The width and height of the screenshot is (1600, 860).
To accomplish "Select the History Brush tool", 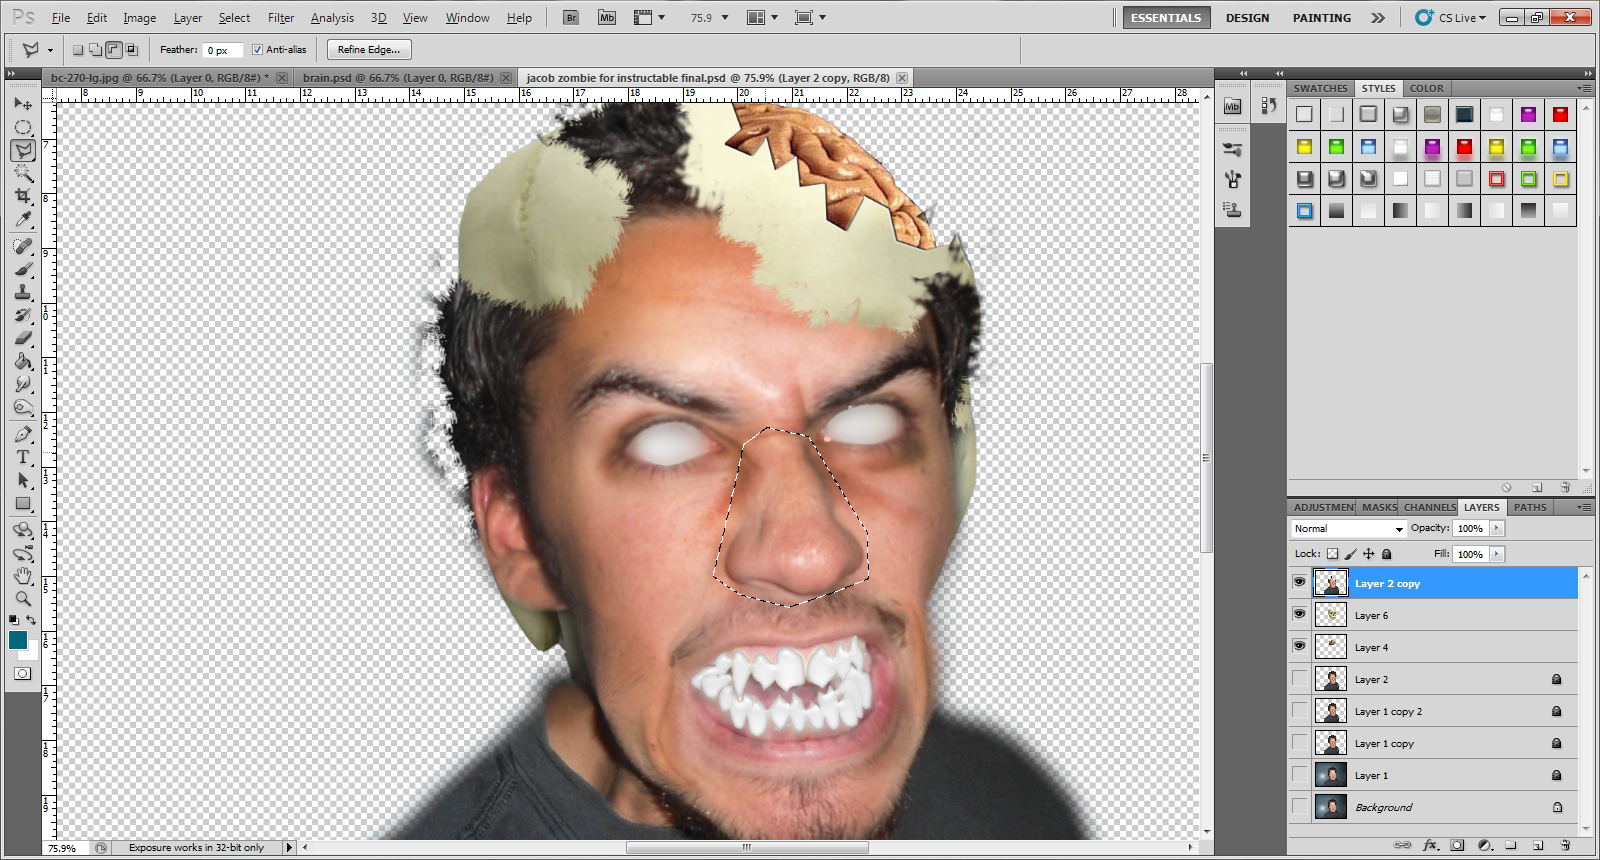I will tap(23, 315).
